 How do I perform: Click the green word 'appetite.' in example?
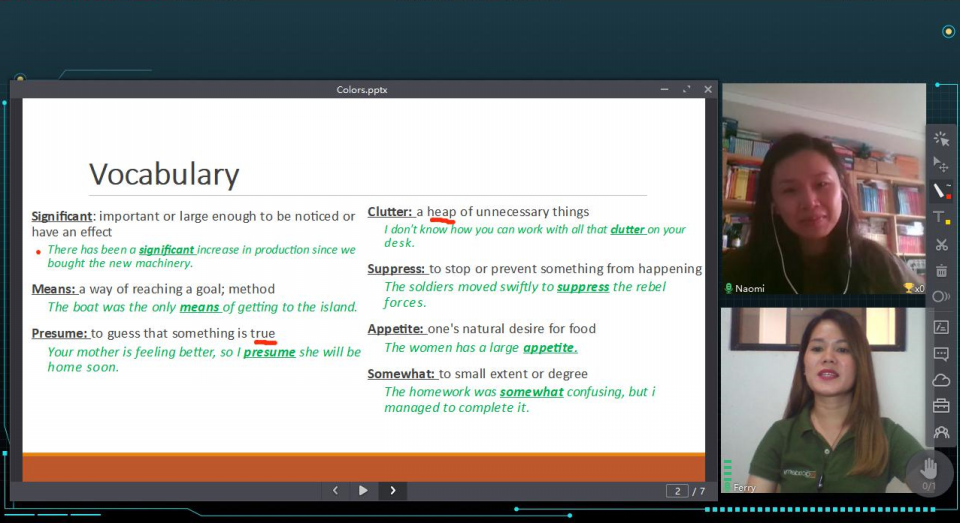pos(550,348)
